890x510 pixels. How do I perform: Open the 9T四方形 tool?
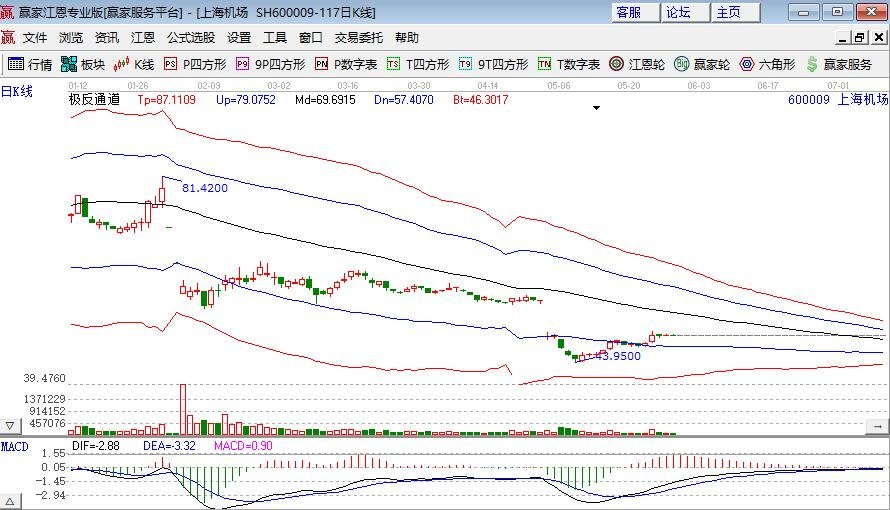point(493,64)
